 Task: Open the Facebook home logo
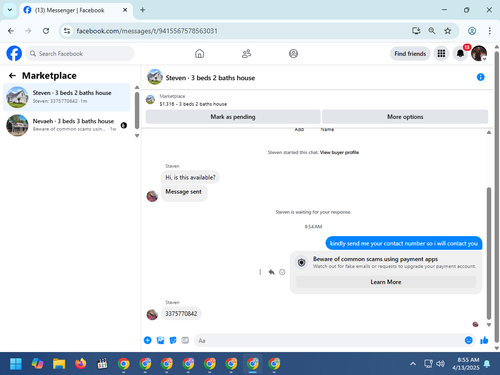tap(14, 53)
